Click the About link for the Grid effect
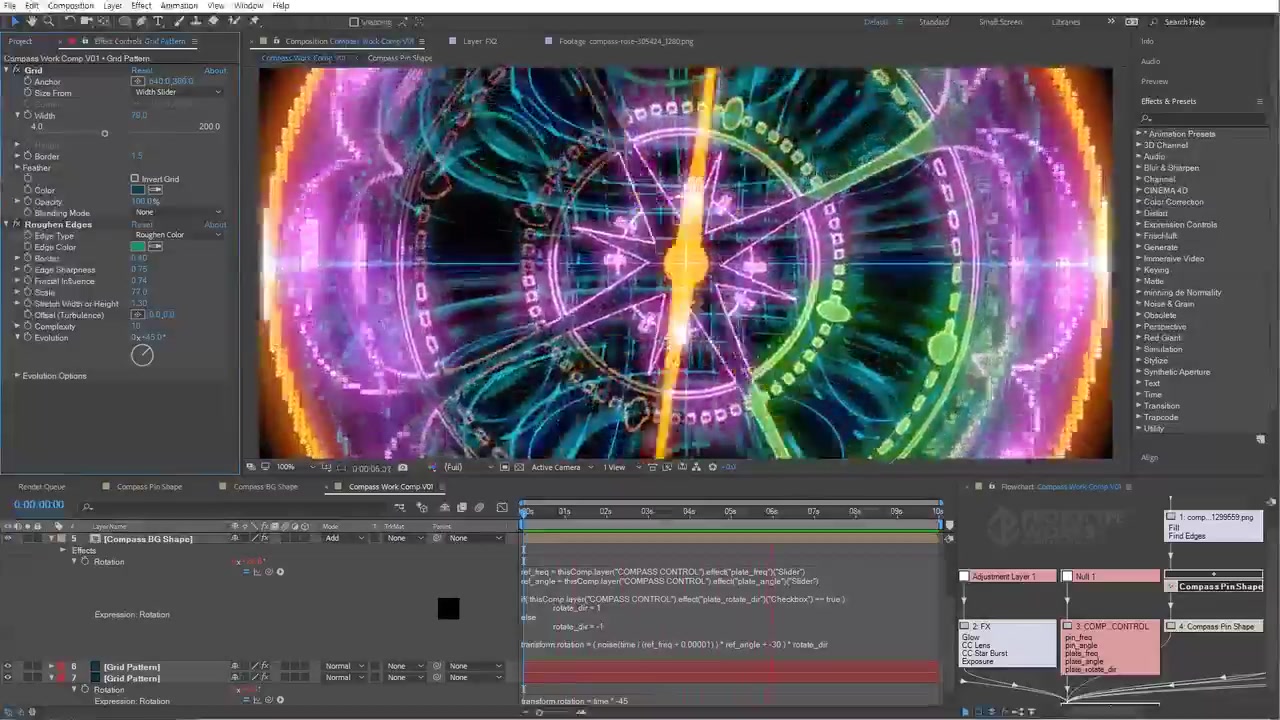1280x720 pixels. click(x=215, y=70)
